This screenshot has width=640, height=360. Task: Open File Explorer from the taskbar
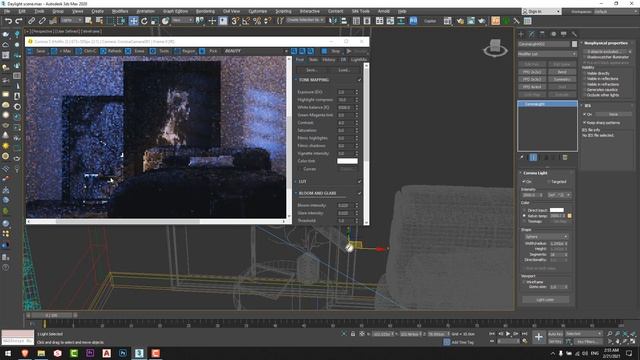(x=41, y=353)
